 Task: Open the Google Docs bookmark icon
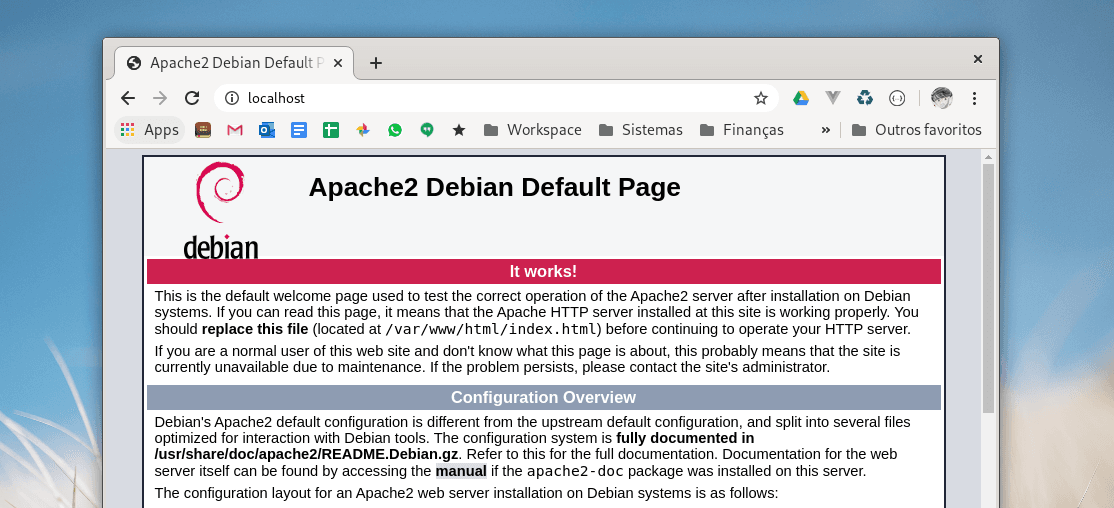coord(299,130)
